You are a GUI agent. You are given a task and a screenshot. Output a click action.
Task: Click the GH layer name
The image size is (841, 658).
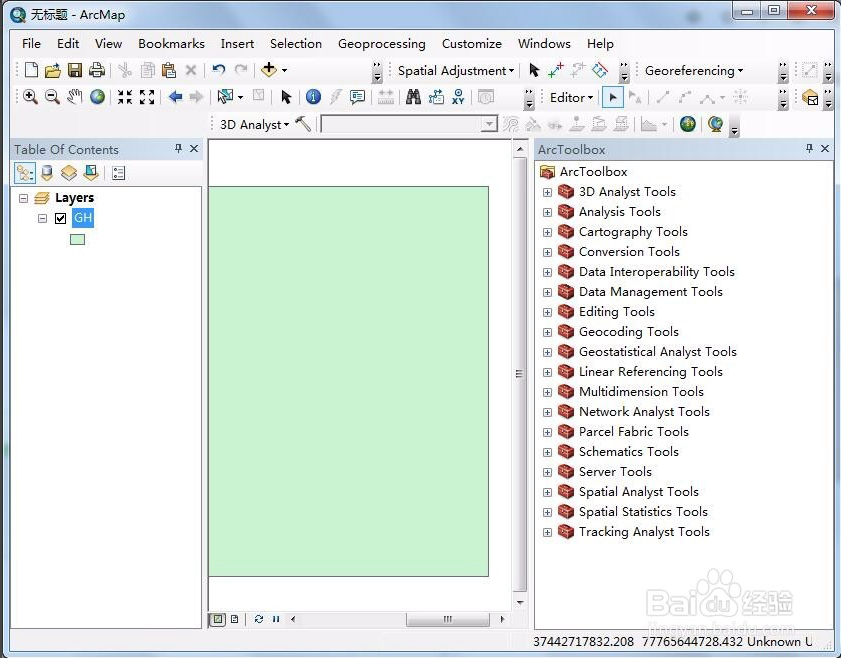83,218
